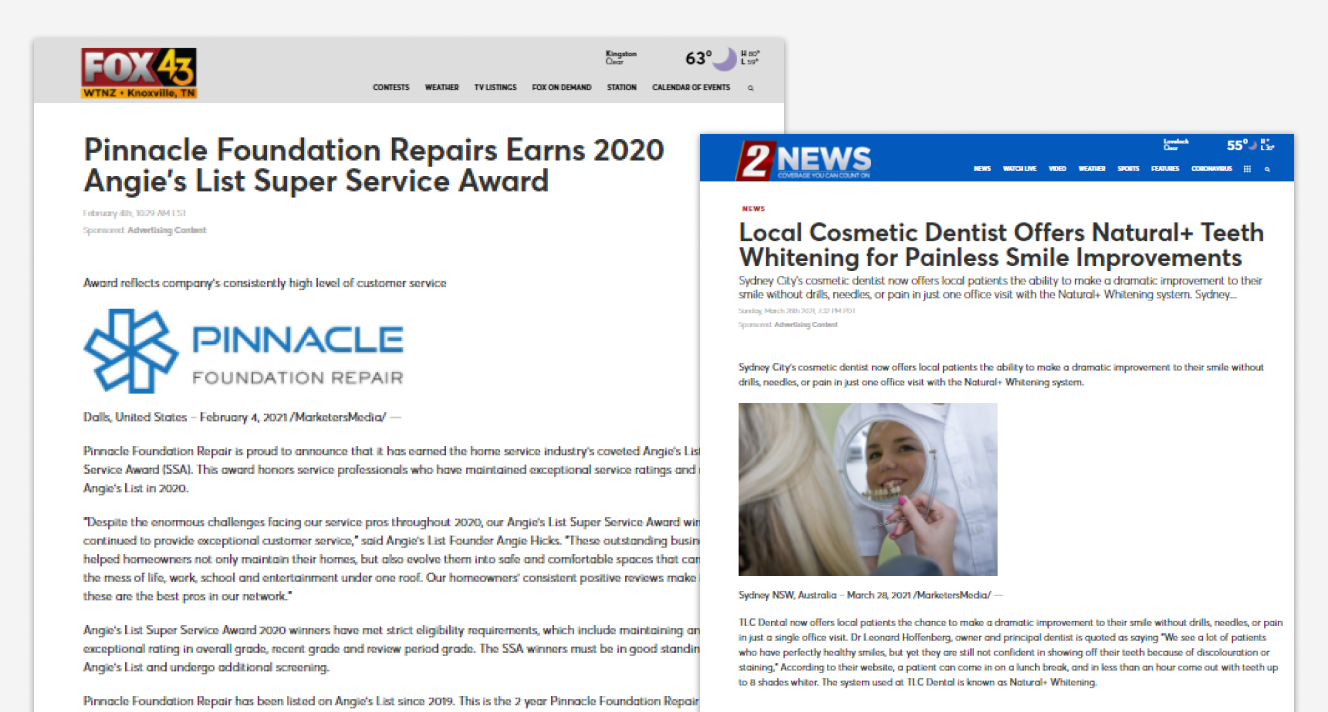Open the Coronavirus section on 2NEWS

pyautogui.click(x=1212, y=169)
